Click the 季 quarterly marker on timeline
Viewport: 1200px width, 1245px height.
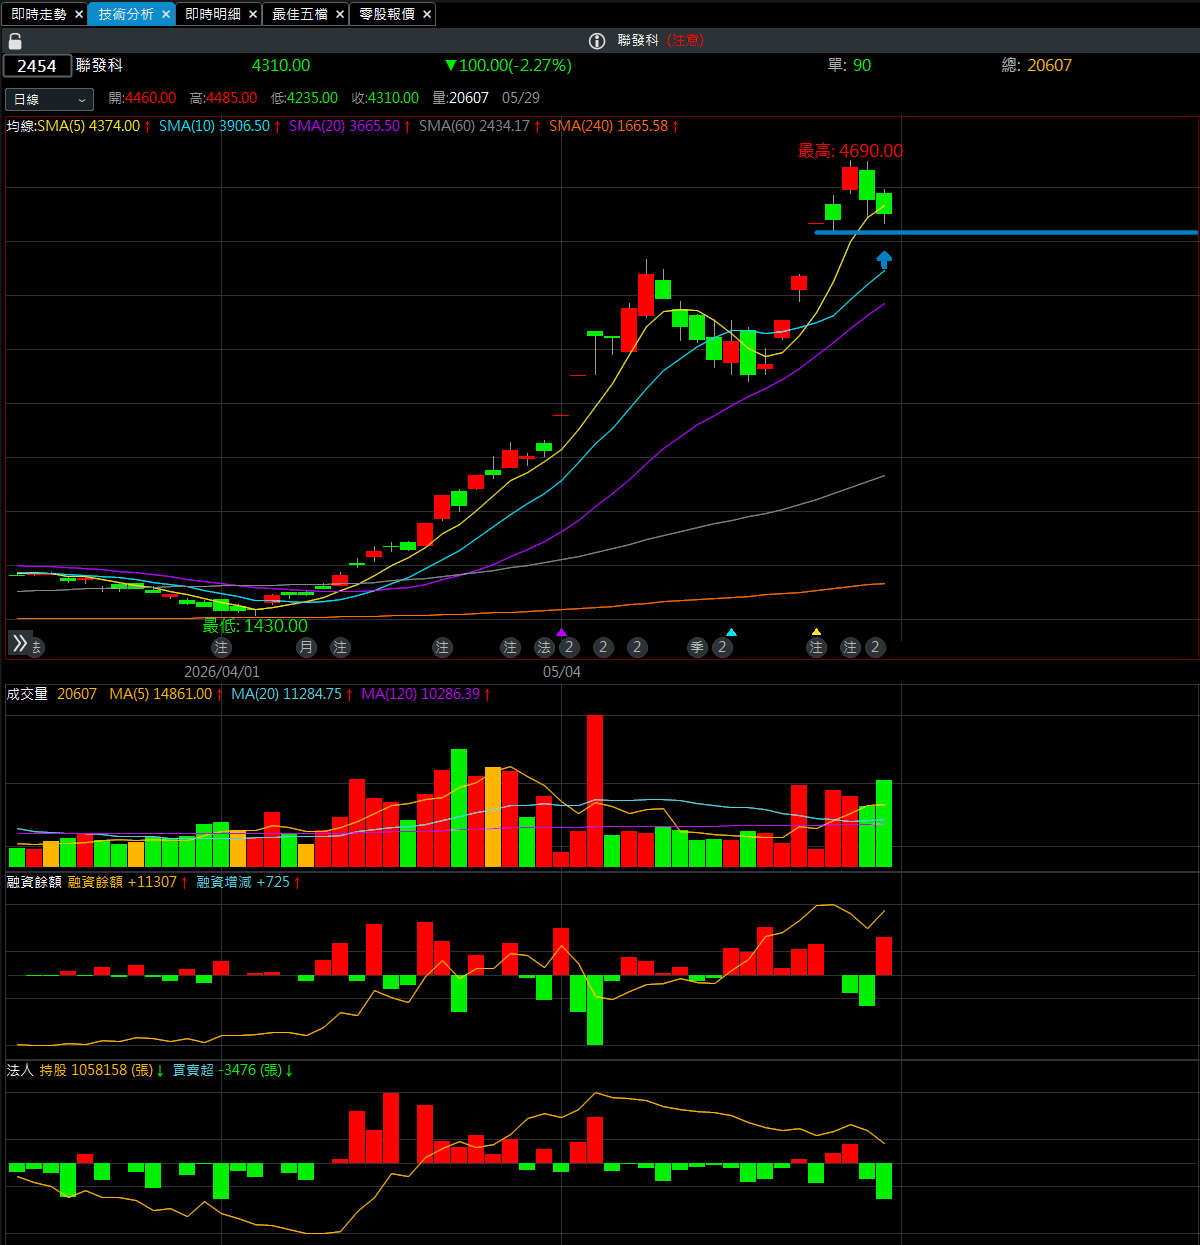point(698,647)
